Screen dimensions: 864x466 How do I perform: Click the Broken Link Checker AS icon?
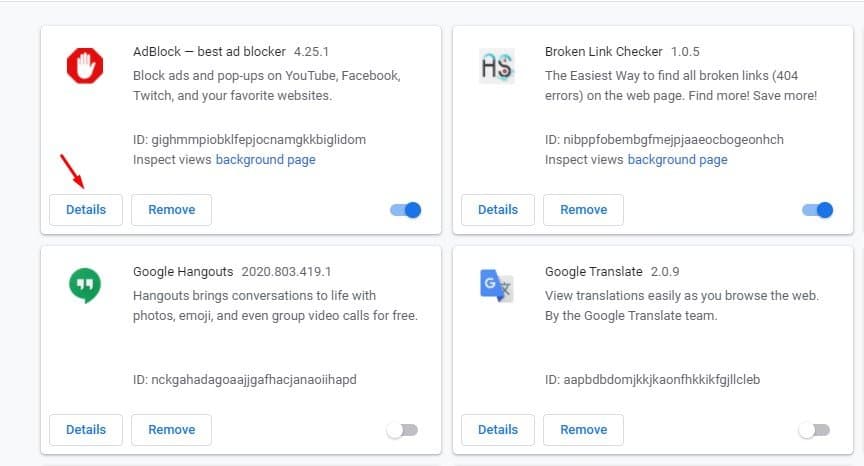click(x=496, y=66)
